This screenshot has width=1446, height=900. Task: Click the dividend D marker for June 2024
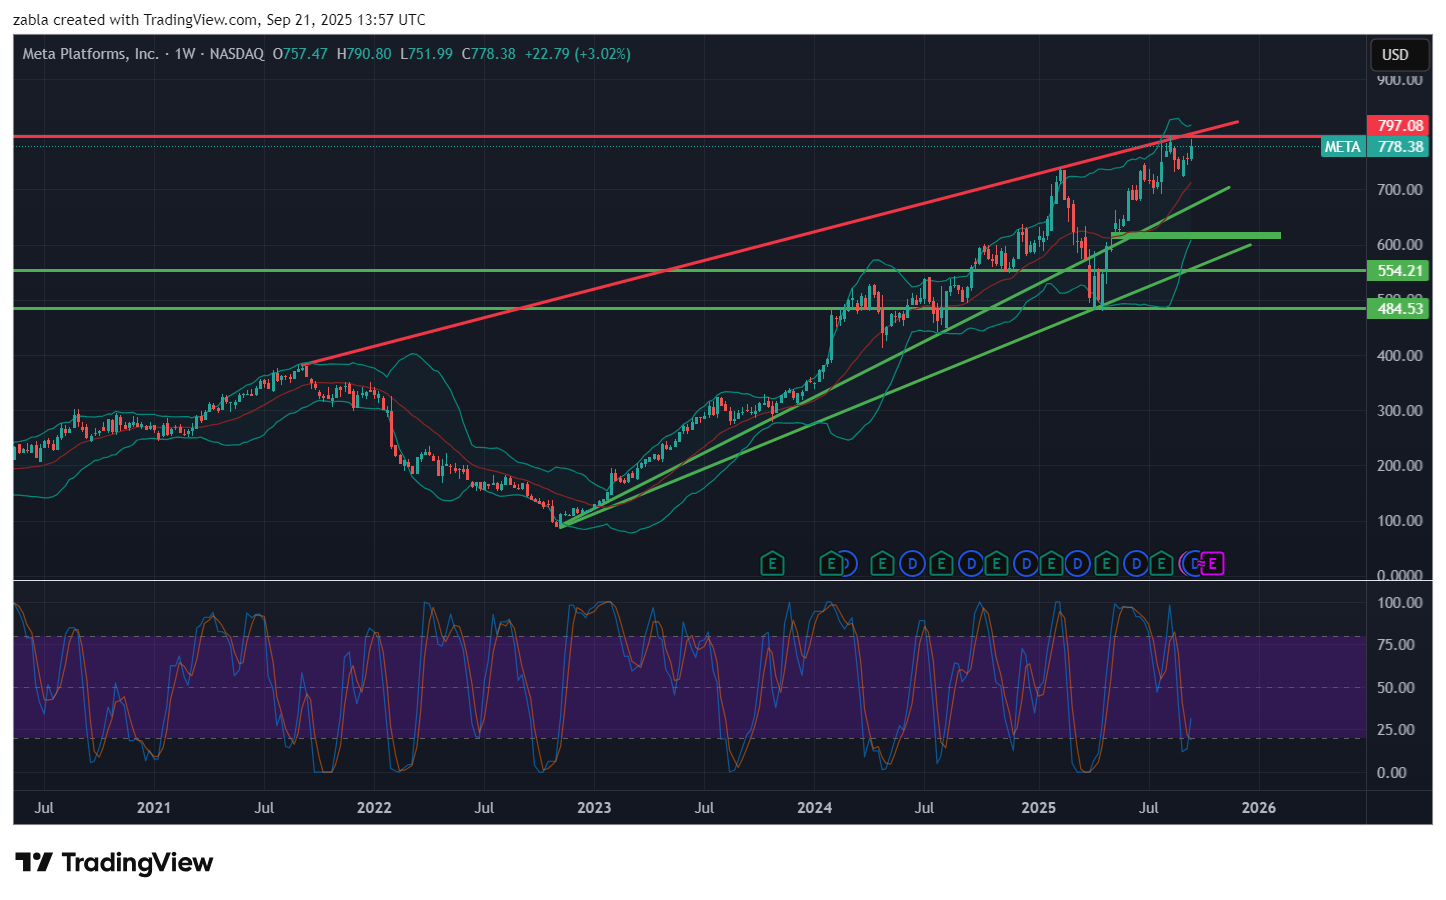[x=913, y=564]
